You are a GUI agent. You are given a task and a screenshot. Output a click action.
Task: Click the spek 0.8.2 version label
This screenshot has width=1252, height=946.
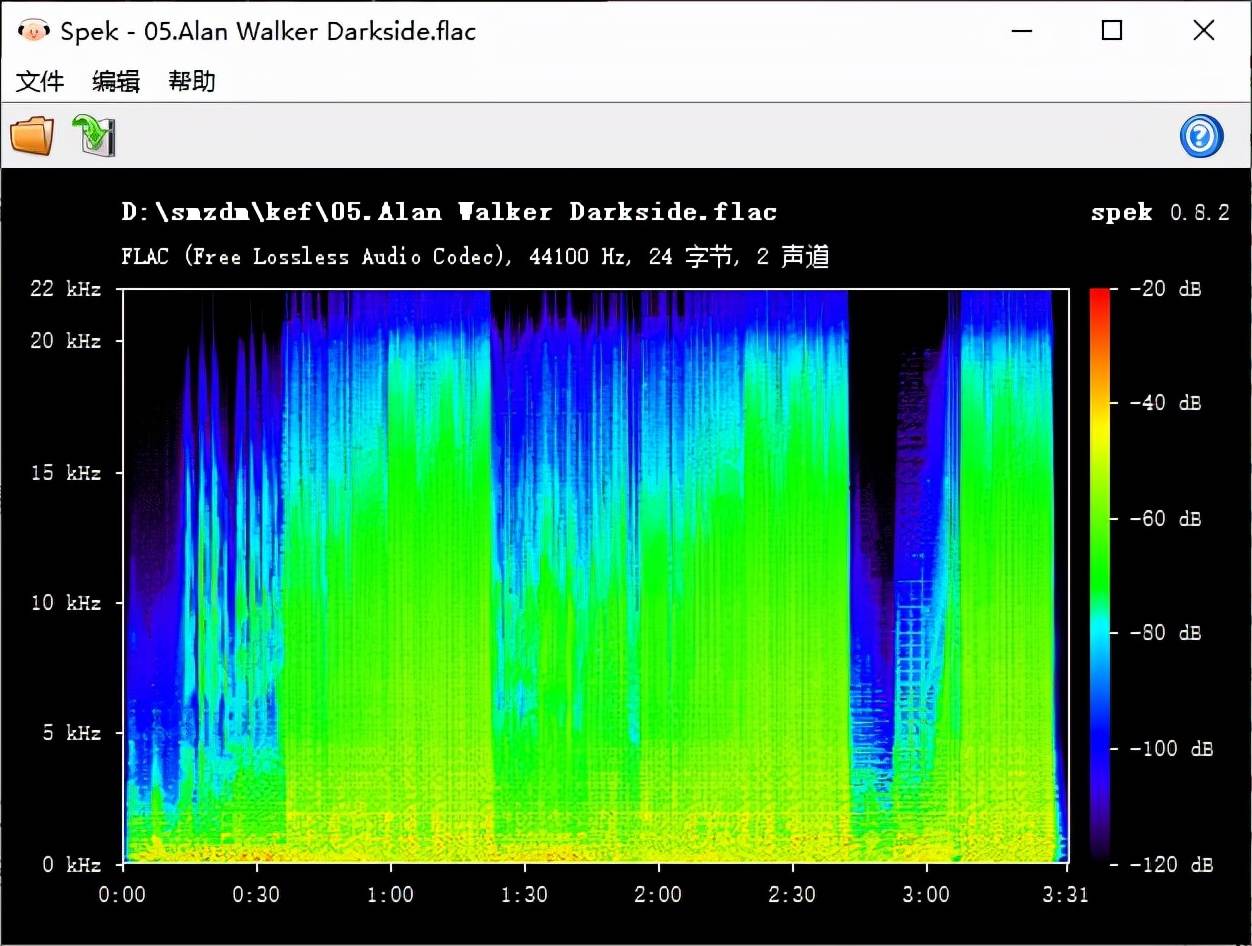[1160, 212]
